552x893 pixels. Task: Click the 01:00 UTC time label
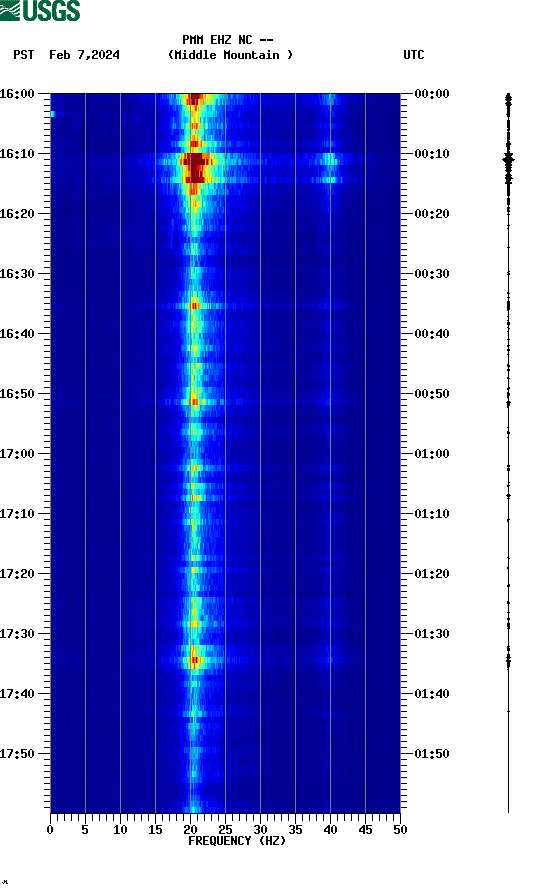point(432,454)
